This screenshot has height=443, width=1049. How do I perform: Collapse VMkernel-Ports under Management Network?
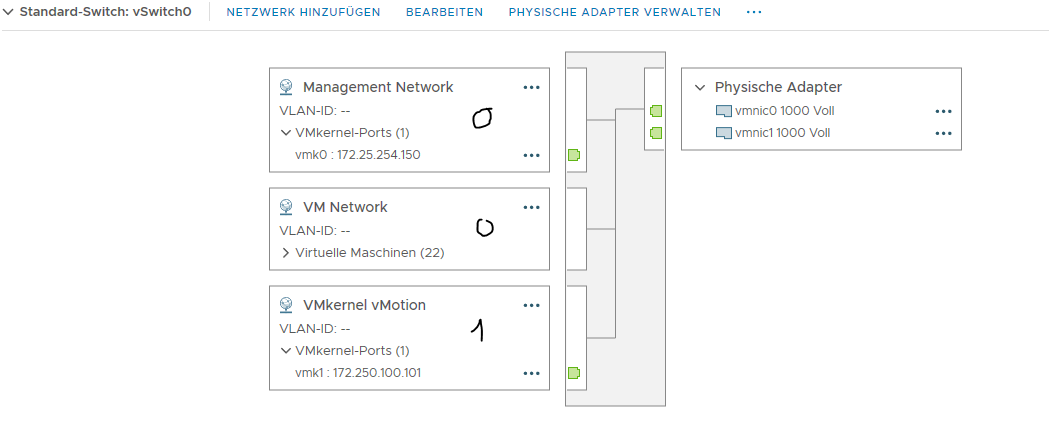[286, 132]
